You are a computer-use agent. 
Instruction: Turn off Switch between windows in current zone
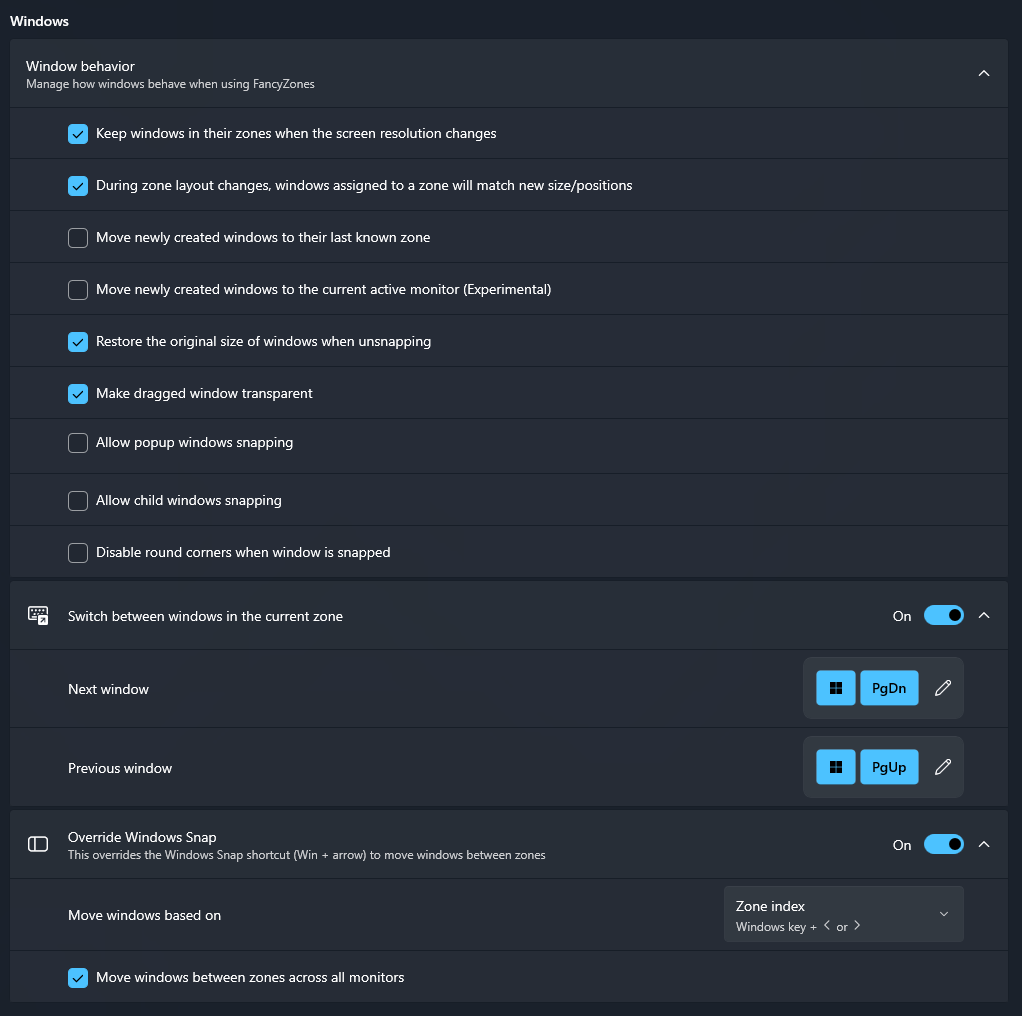tap(943, 615)
